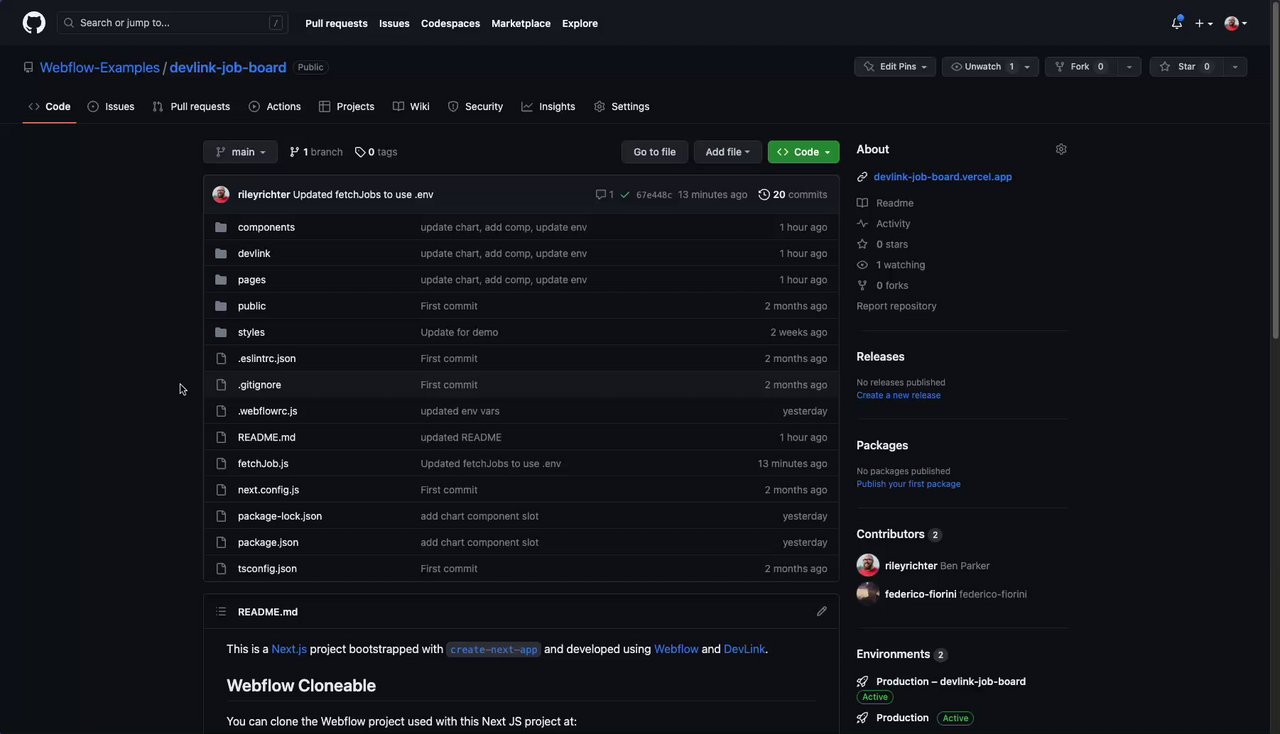Screen dimensions: 1280x734
Task: Open comment count on latest commit
Action: (x=604, y=194)
